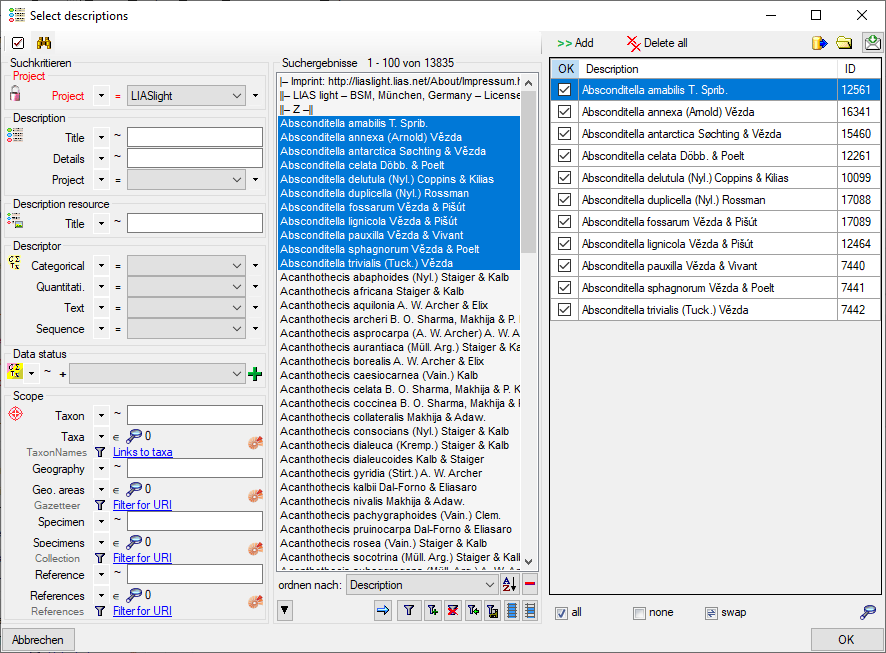Open the Quantitati. descriptor combo box
Viewport: 886px width, 653px height.
click(186, 287)
